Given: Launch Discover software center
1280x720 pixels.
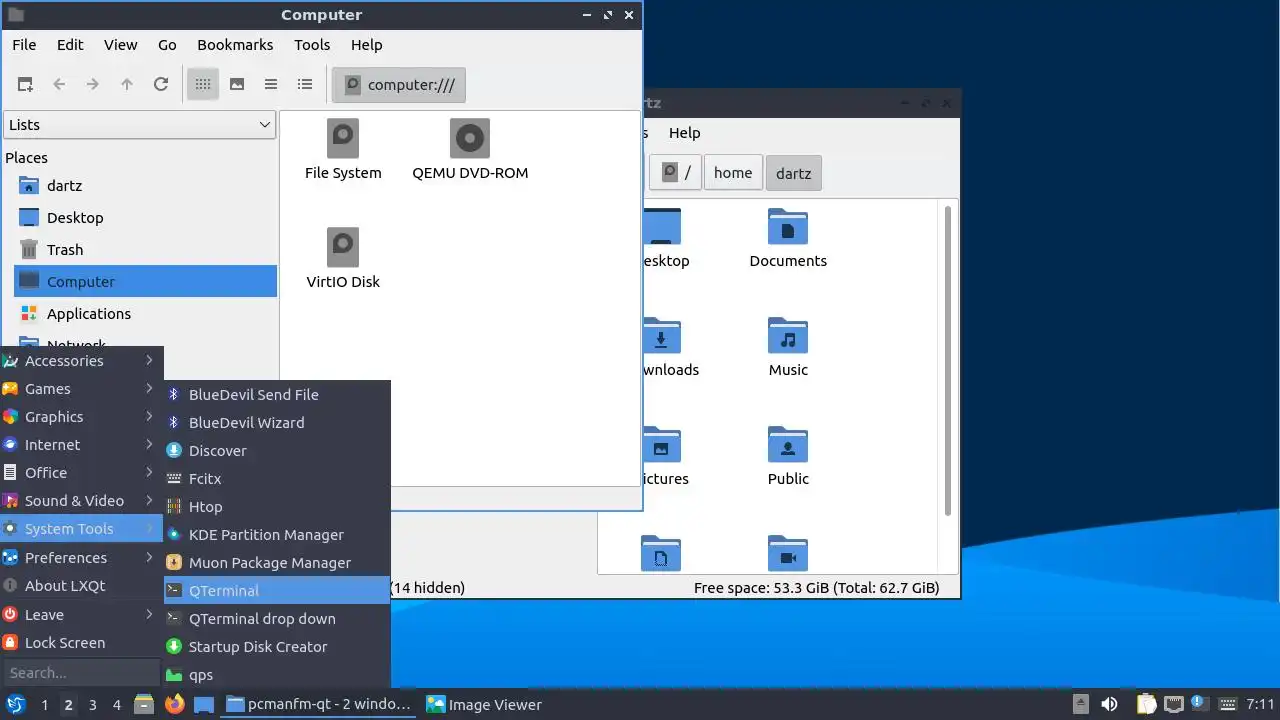Looking at the screenshot, I should 277,451.
